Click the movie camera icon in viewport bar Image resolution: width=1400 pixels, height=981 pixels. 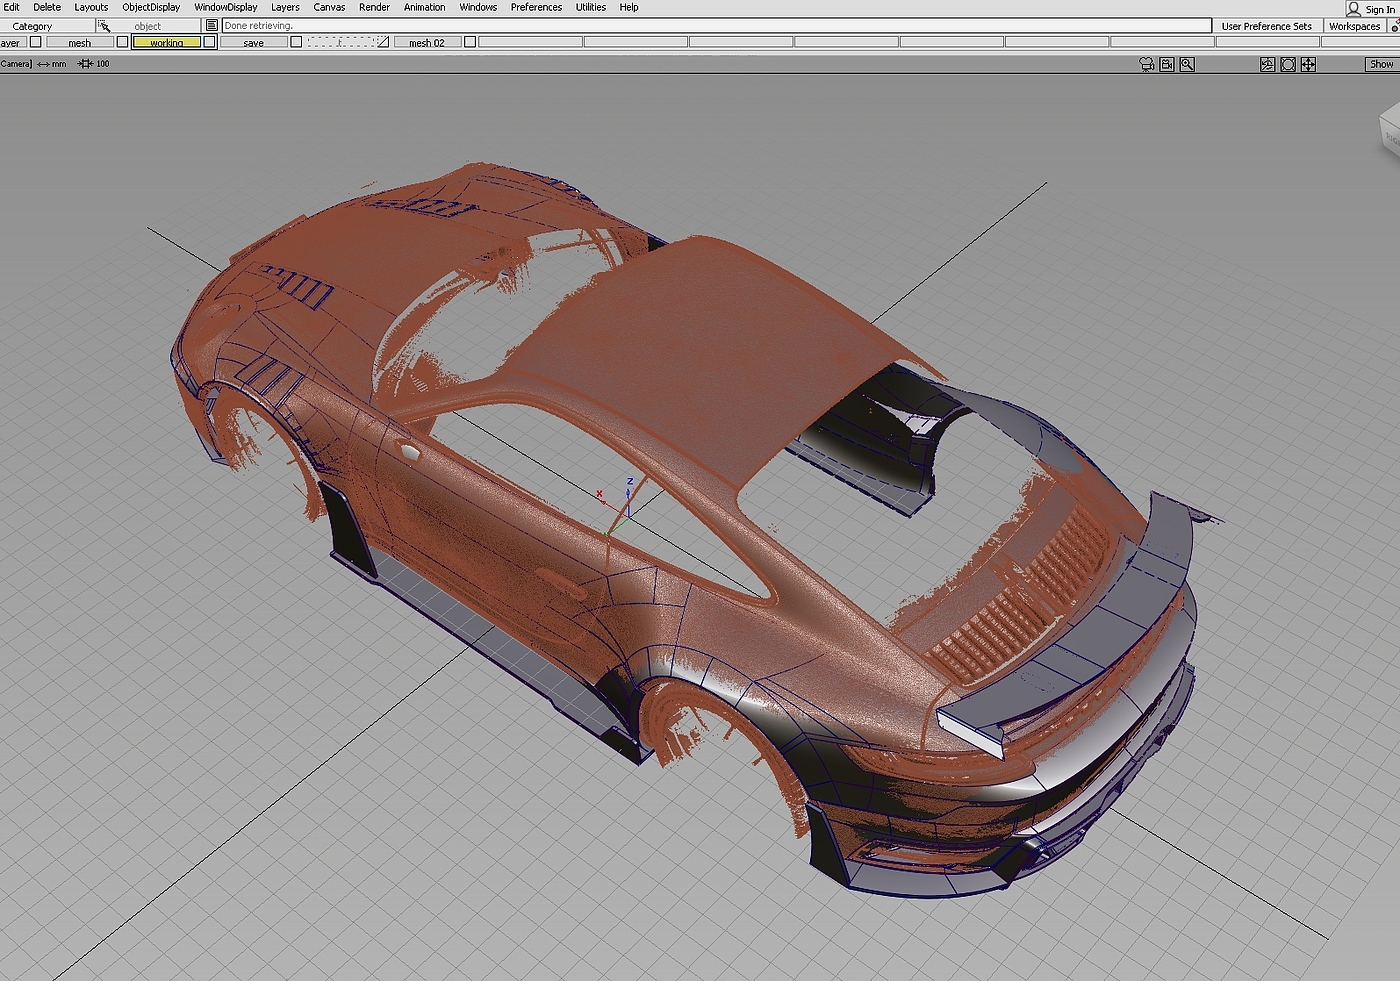point(1146,64)
